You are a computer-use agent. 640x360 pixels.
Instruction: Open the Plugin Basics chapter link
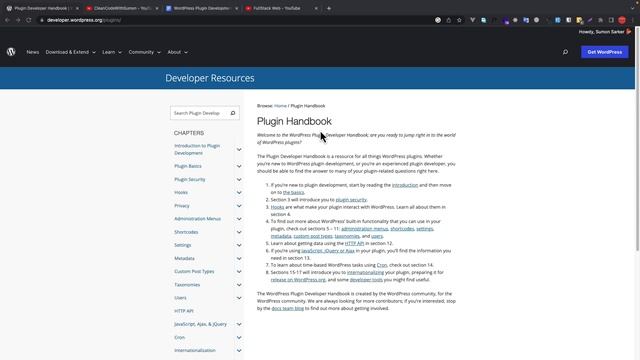pos(188,166)
